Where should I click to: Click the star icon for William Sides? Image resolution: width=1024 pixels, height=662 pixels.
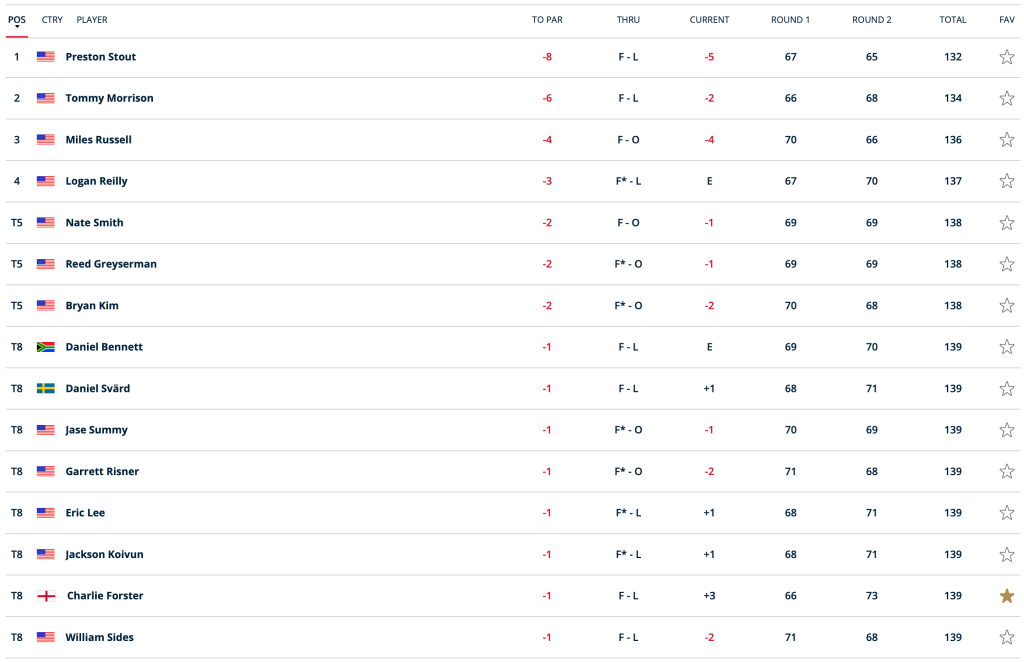[1007, 637]
